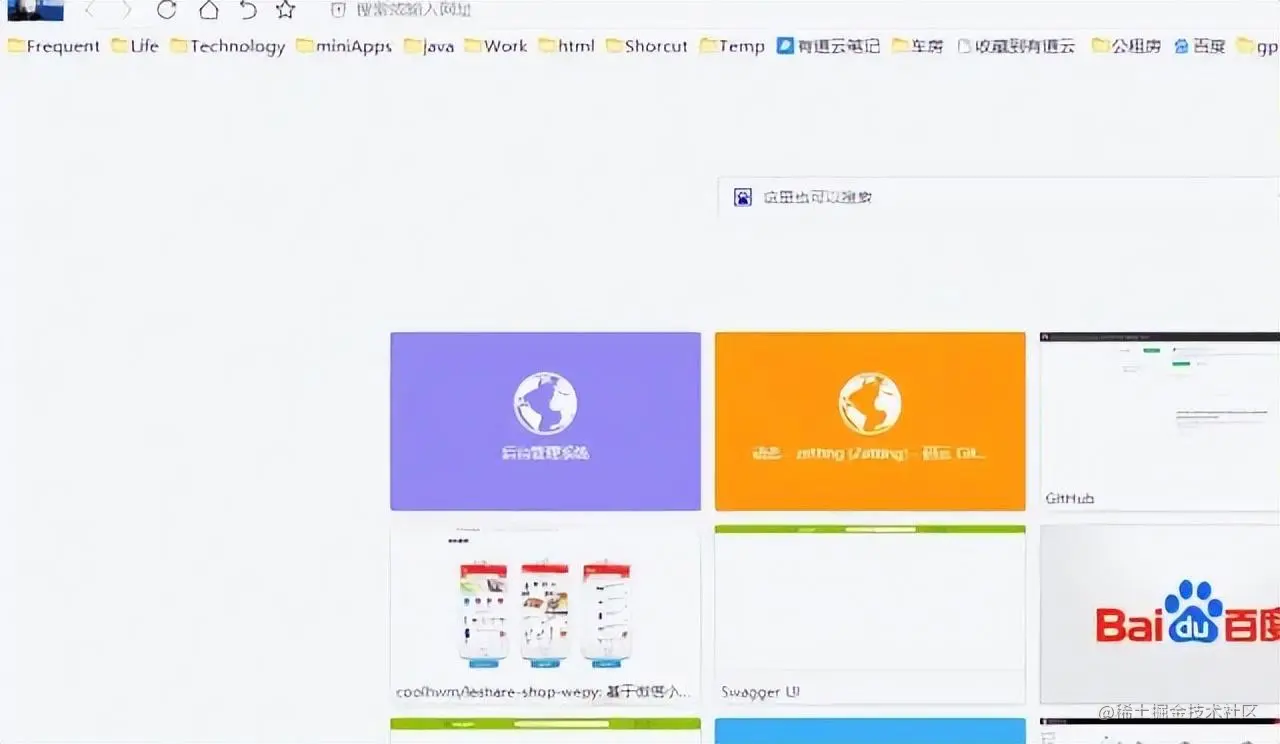Open the miniApps bookmarks folder

tap(344, 46)
